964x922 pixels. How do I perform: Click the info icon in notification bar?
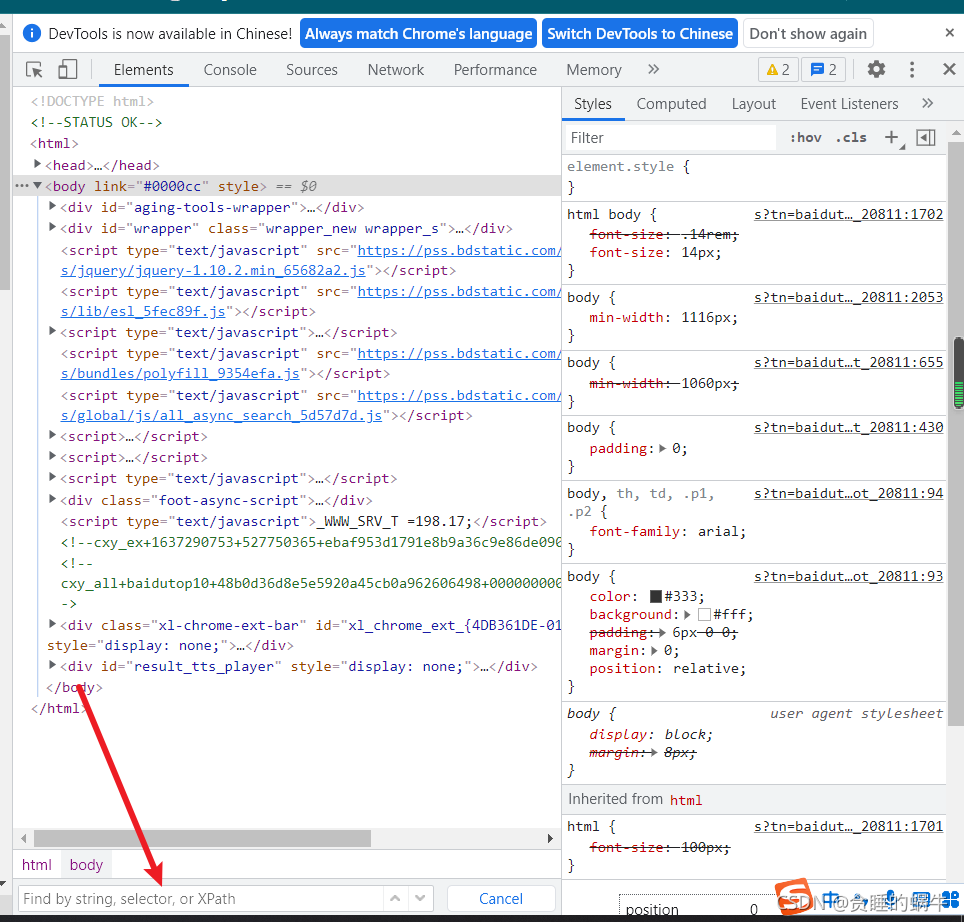(x=31, y=33)
